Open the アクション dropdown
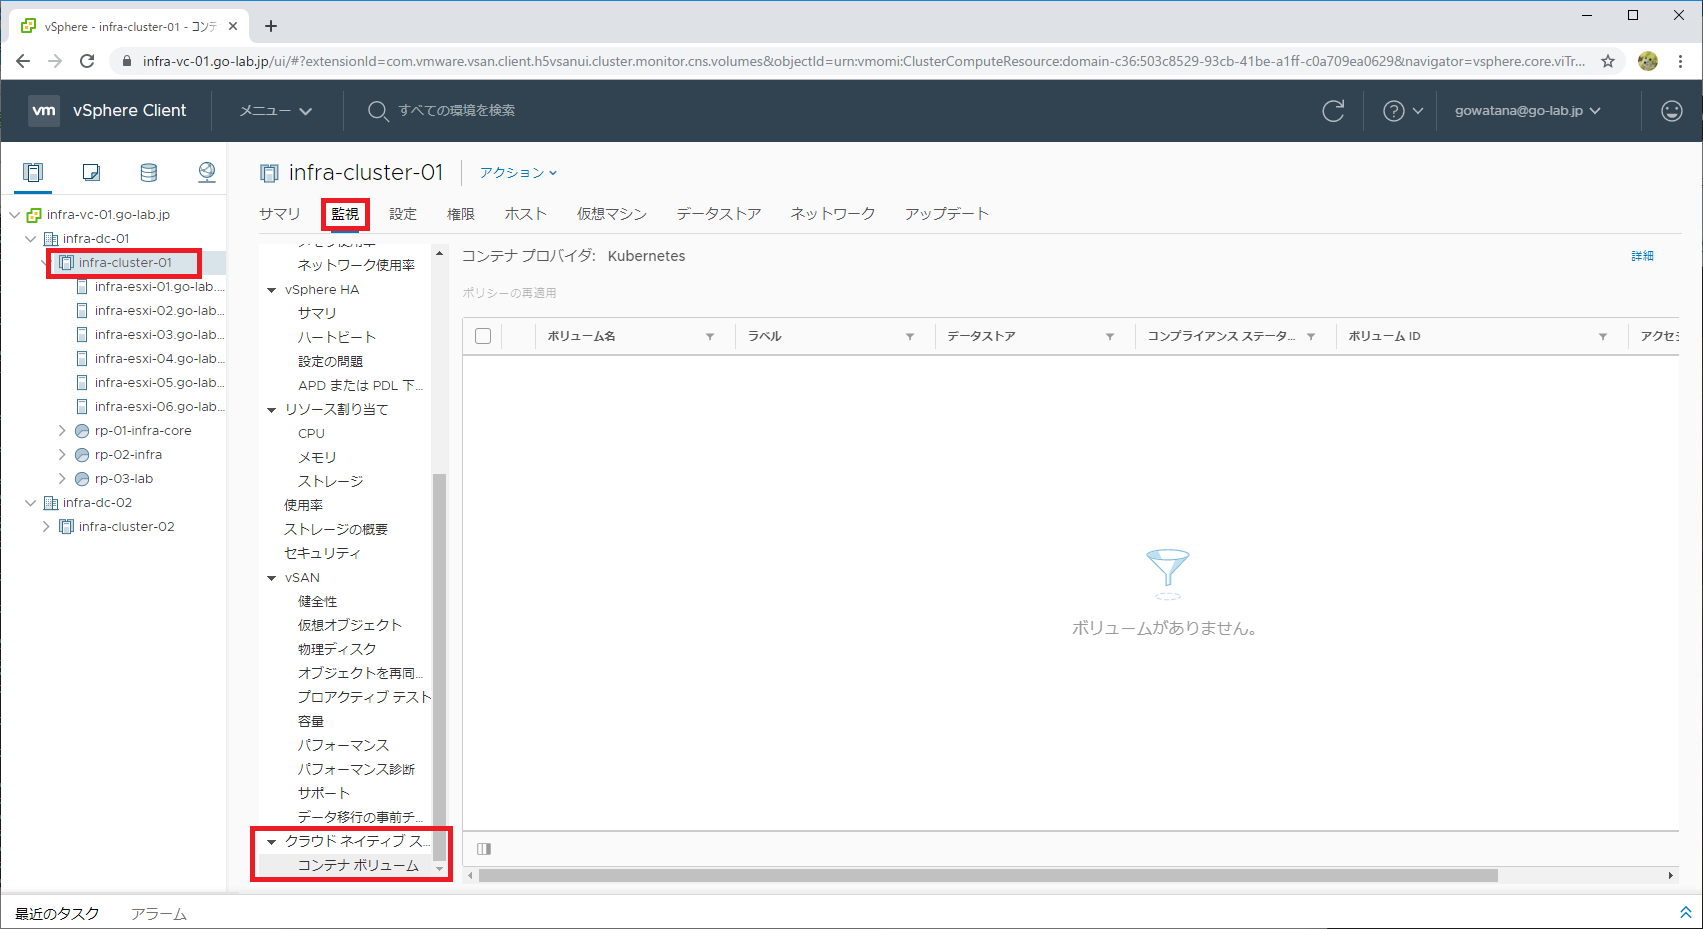The image size is (1703, 929). click(x=518, y=173)
